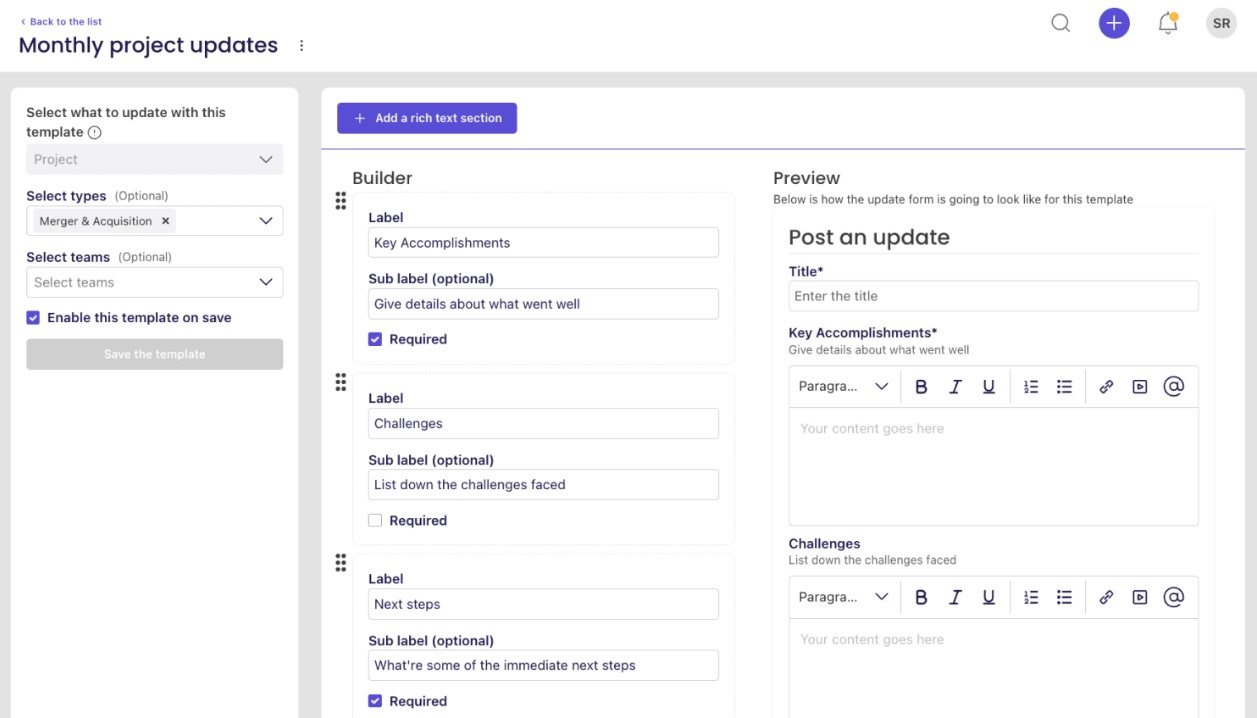
Task: Uncheck Required for Key Accomplishments section
Action: (x=375, y=339)
